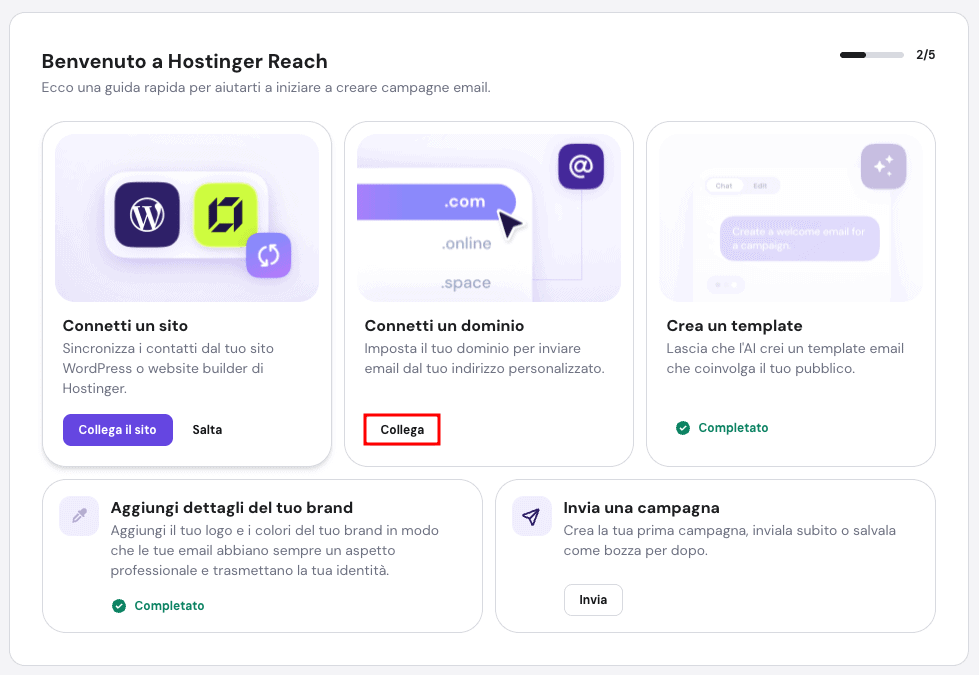979x675 pixels.
Task: Click Invia to start a campaign
Action: (592, 600)
